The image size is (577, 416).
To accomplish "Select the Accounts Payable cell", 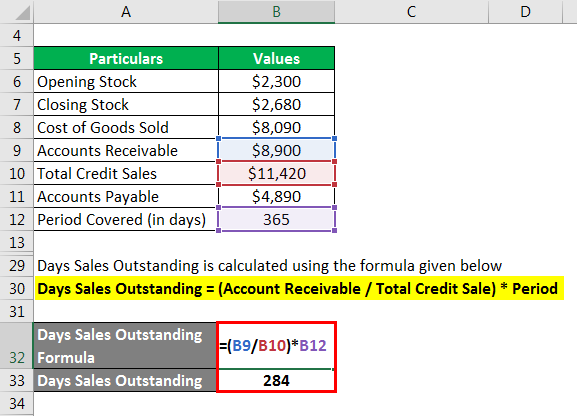I will [126, 197].
